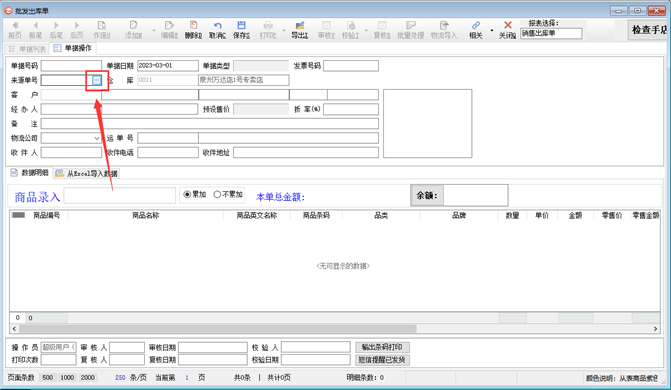
Task: Click the 收件人 recipient field
Action: (x=71, y=152)
